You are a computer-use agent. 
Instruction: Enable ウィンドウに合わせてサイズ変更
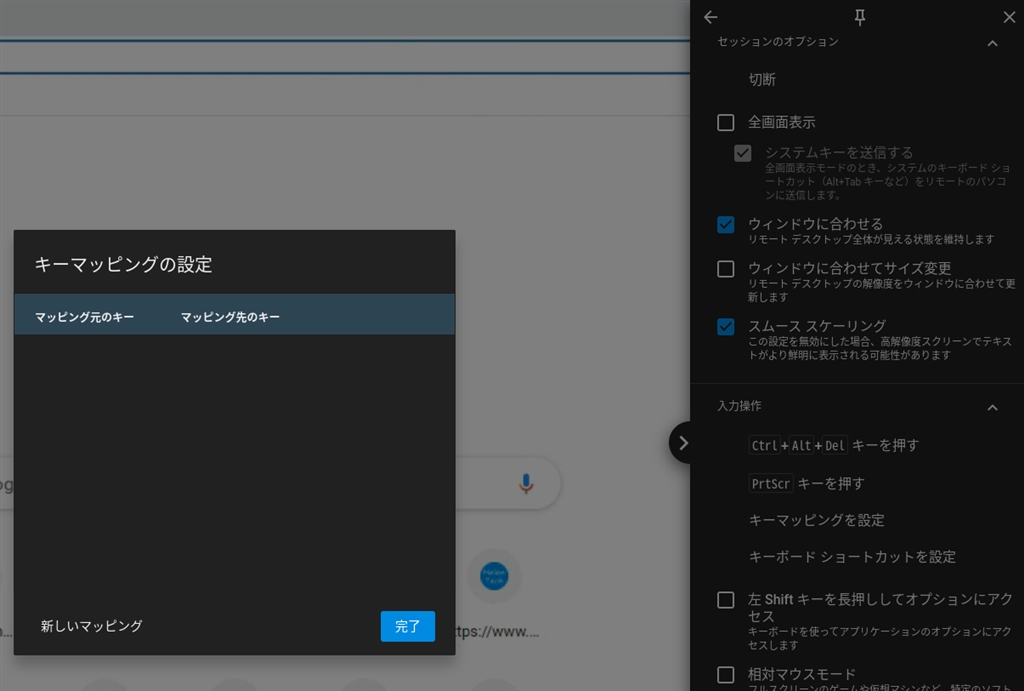point(726,269)
